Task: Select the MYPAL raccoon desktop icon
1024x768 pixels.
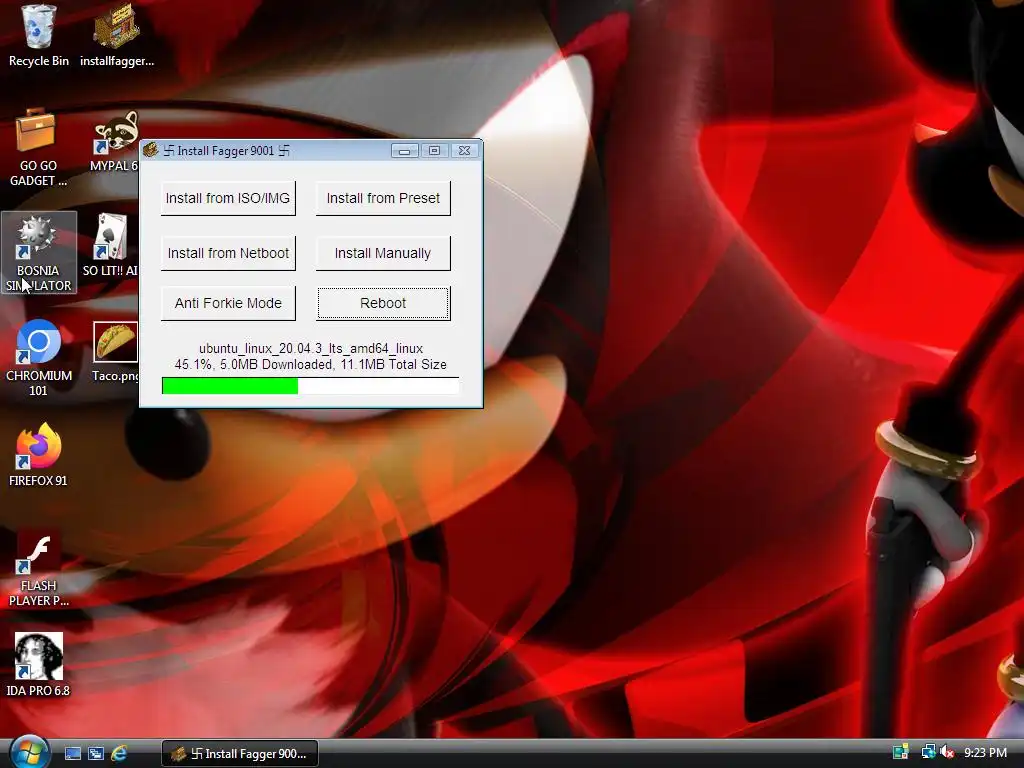Action: point(115,141)
